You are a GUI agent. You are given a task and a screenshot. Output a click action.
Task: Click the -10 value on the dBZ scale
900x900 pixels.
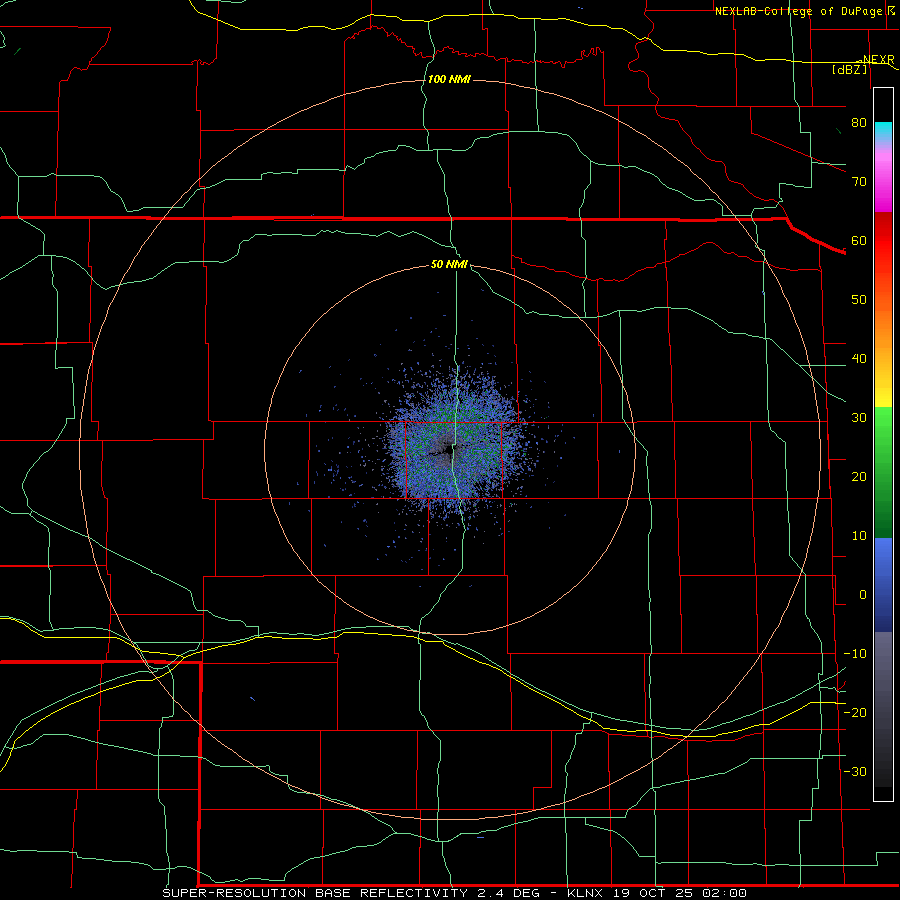[855, 654]
